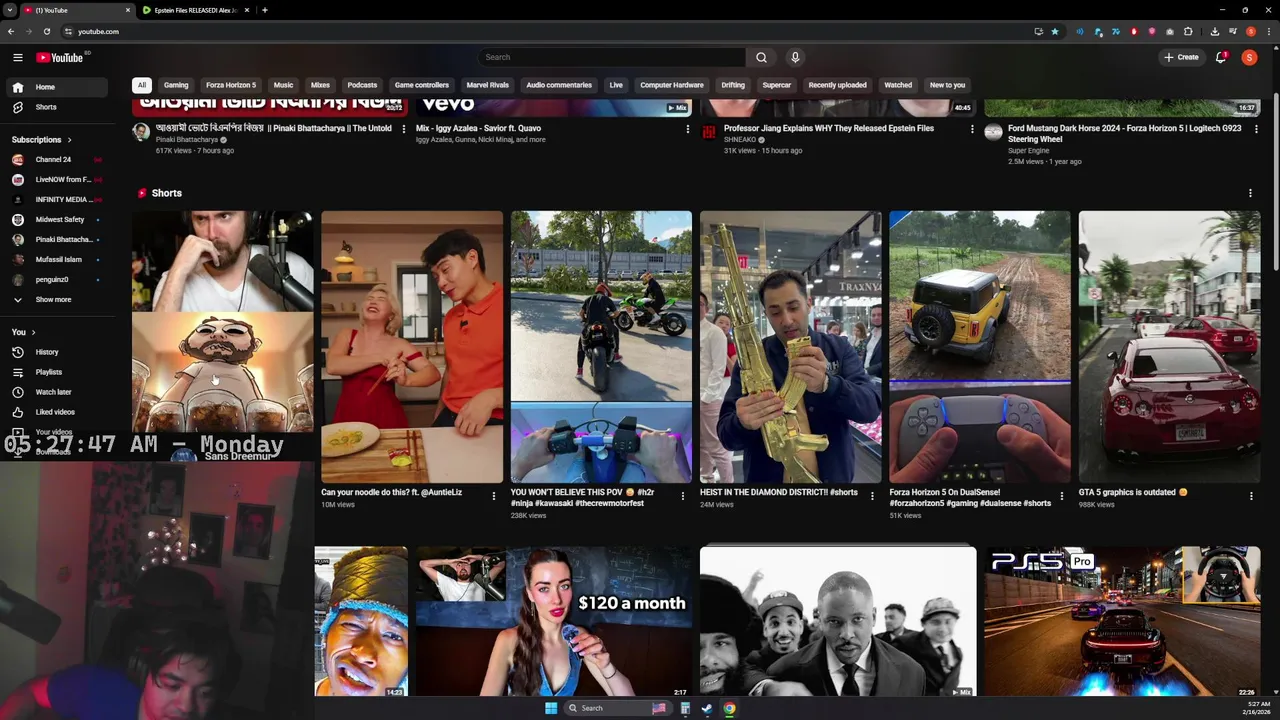
Task: Open Professor Jiang Epstein Files video title
Action: pos(829,128)
